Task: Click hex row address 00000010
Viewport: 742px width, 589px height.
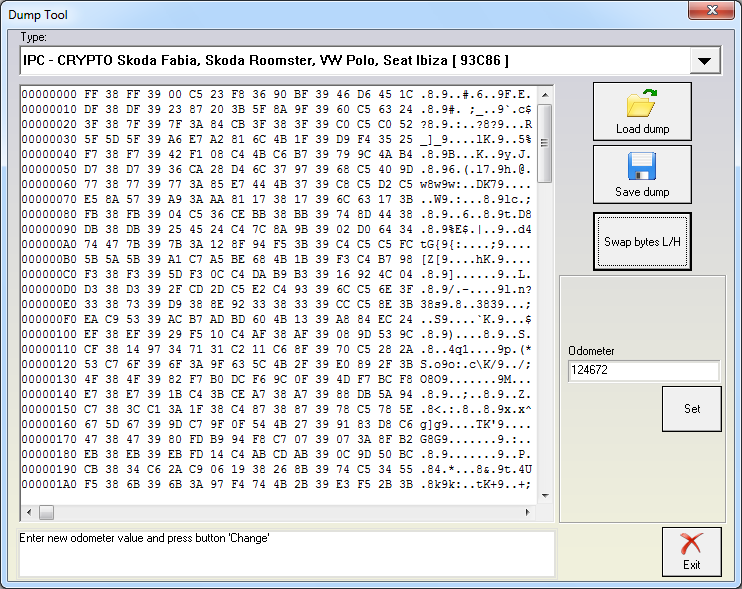Action: [x=49, y=109]
